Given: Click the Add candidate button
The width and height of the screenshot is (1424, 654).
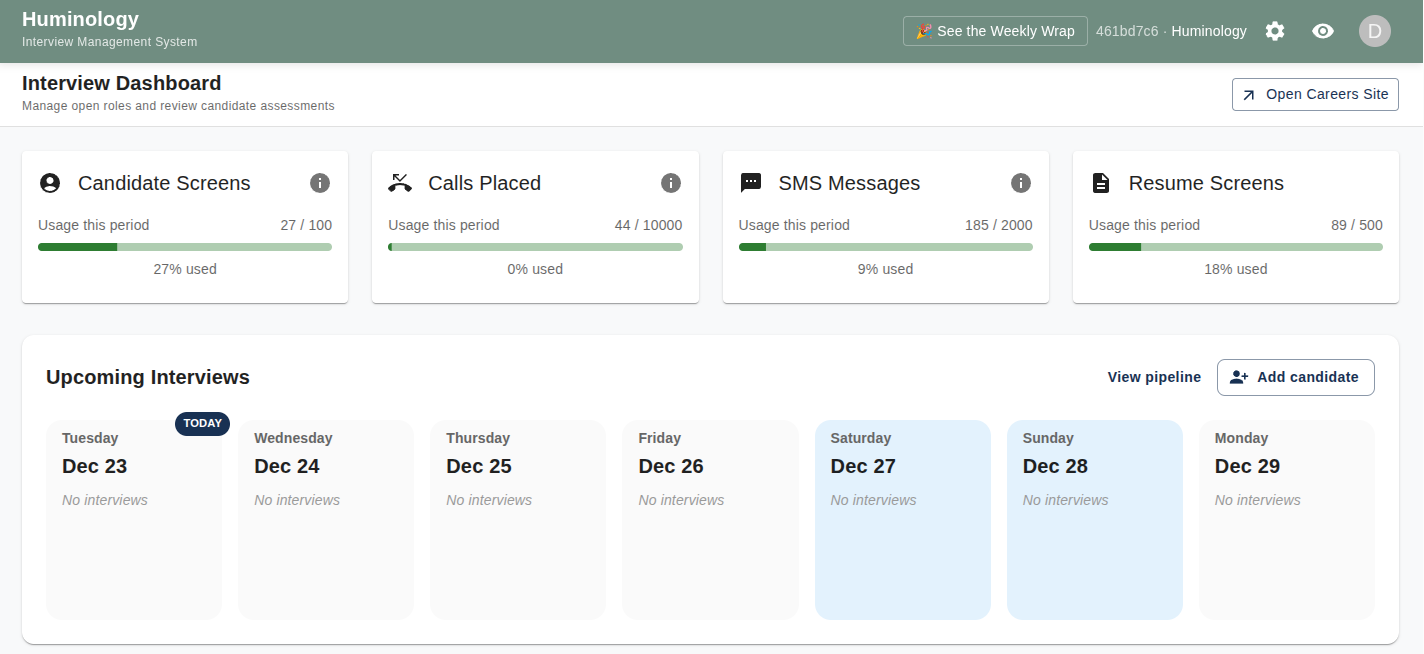Looking at the screenshot, I should point(1295,377).
